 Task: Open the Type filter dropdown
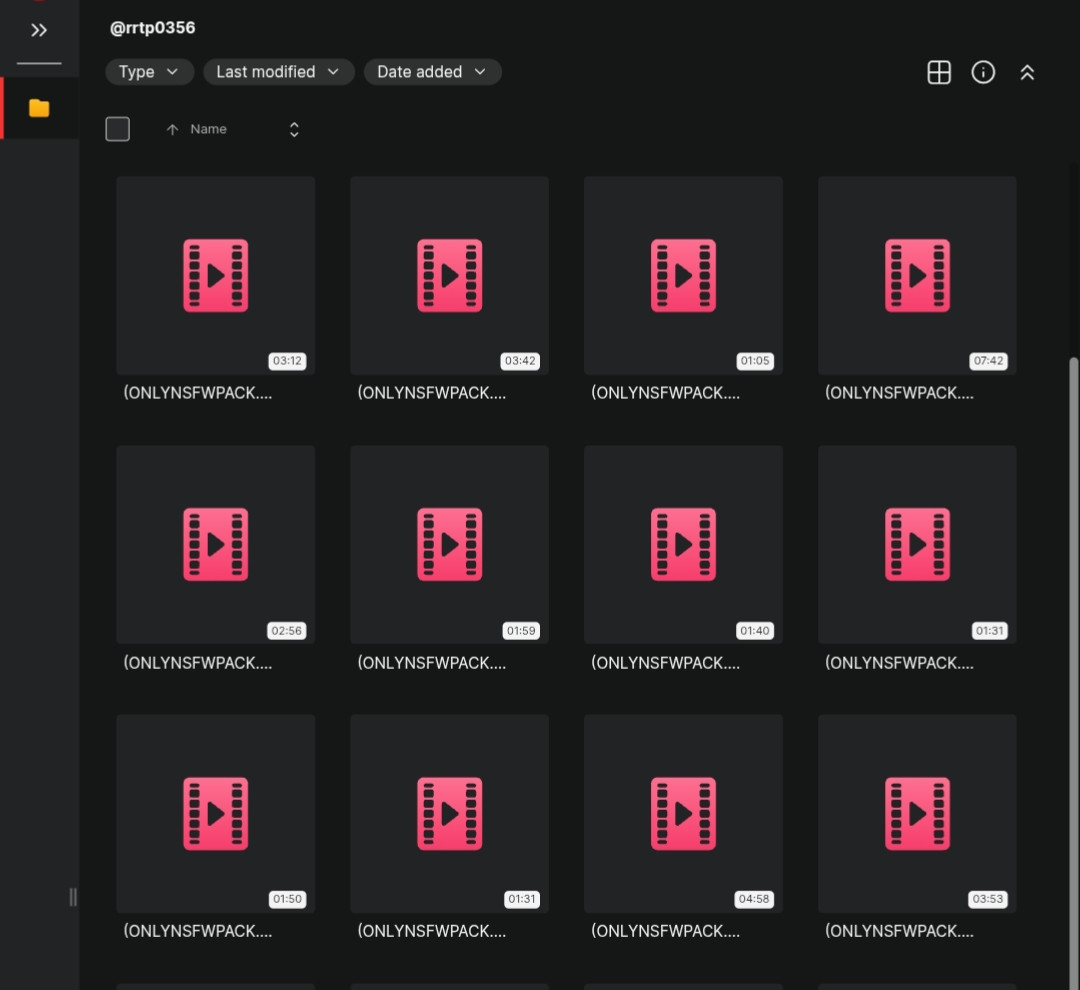[149, 72]
